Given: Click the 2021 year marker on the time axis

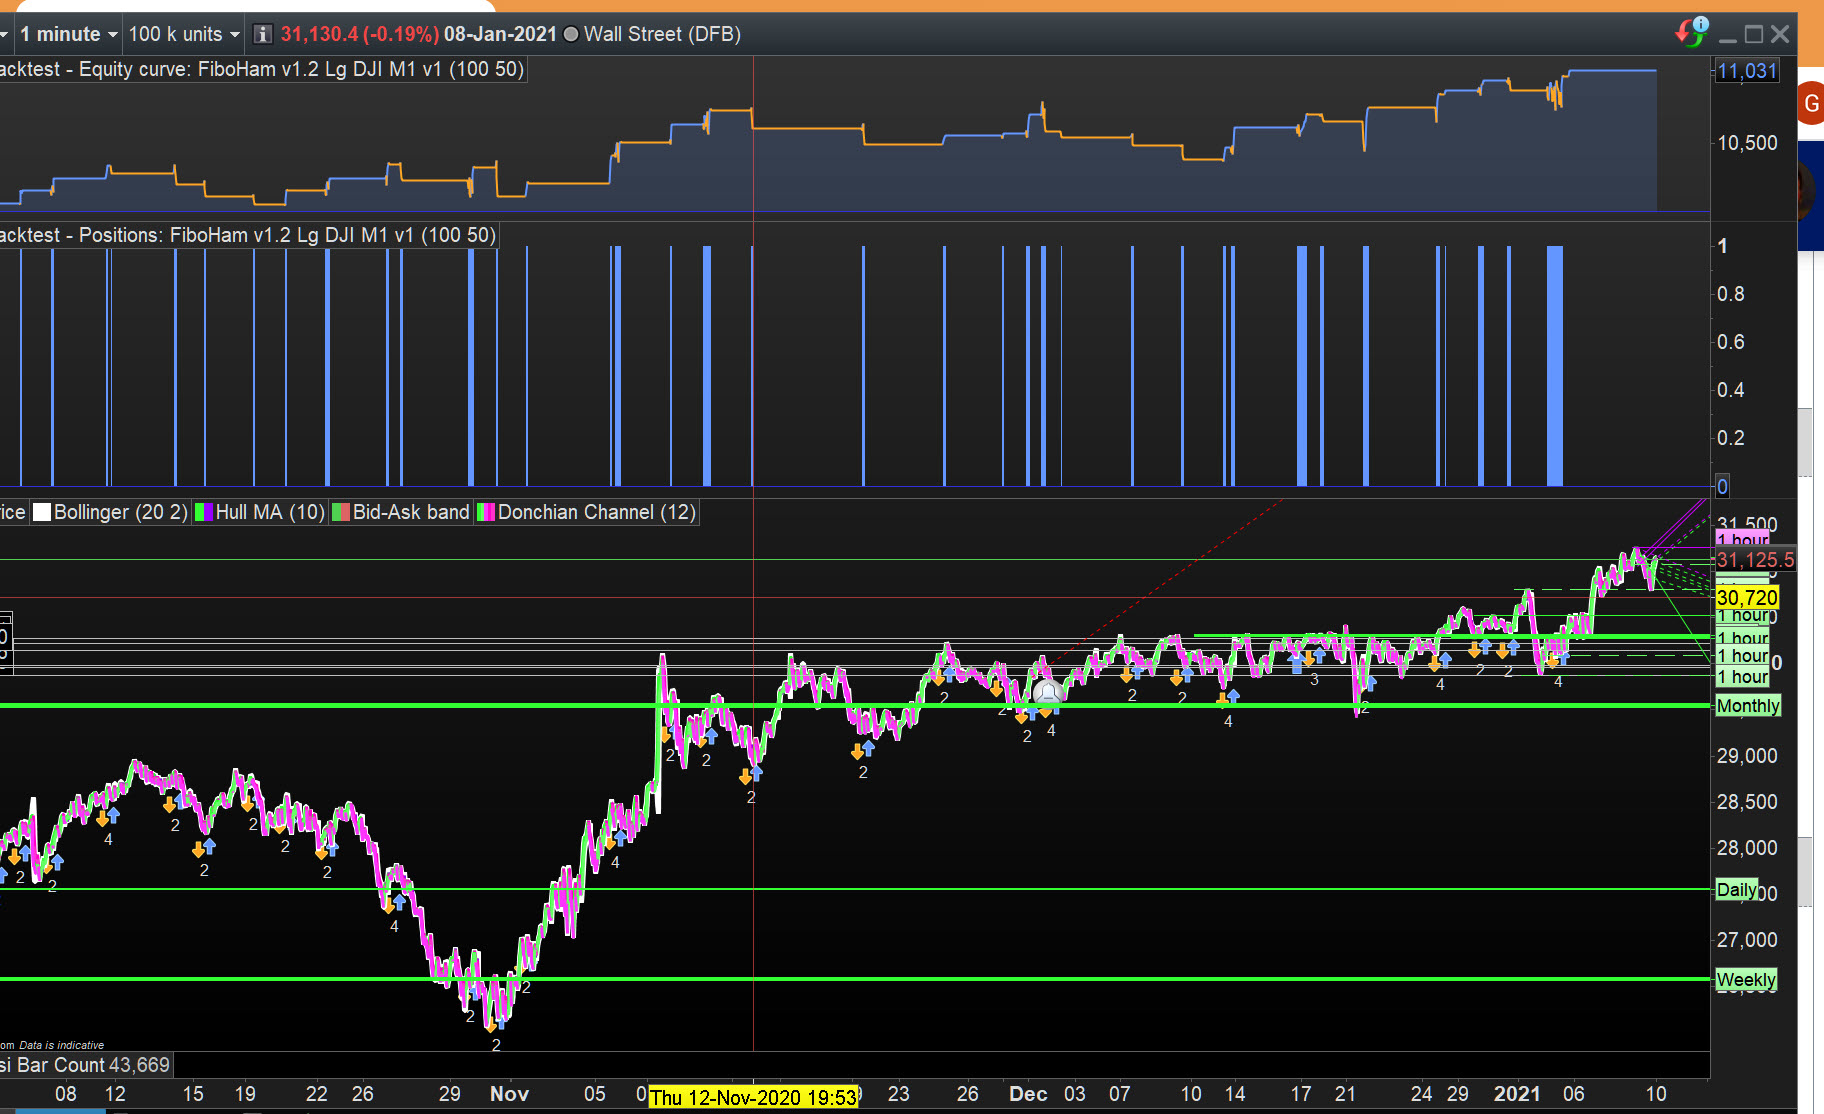Looking at the screenshot, I should pos(1517,1094).
